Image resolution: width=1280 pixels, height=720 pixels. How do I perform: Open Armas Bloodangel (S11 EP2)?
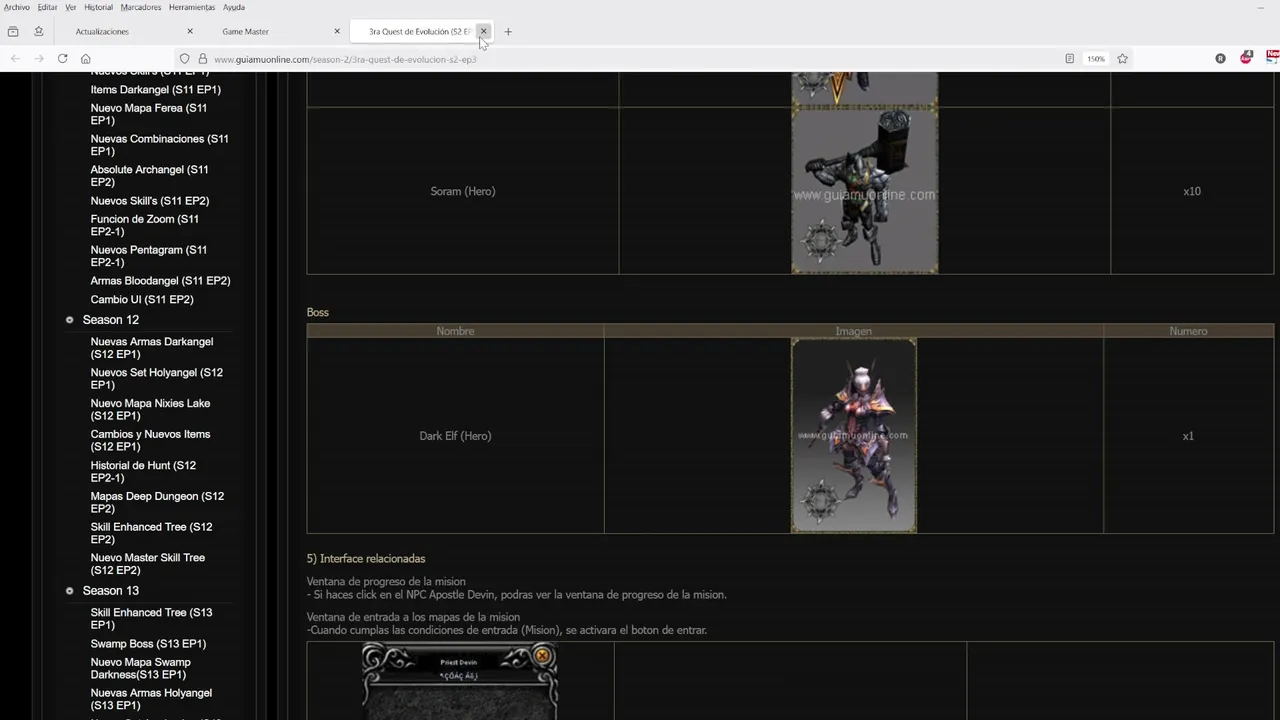pos(161,281)
